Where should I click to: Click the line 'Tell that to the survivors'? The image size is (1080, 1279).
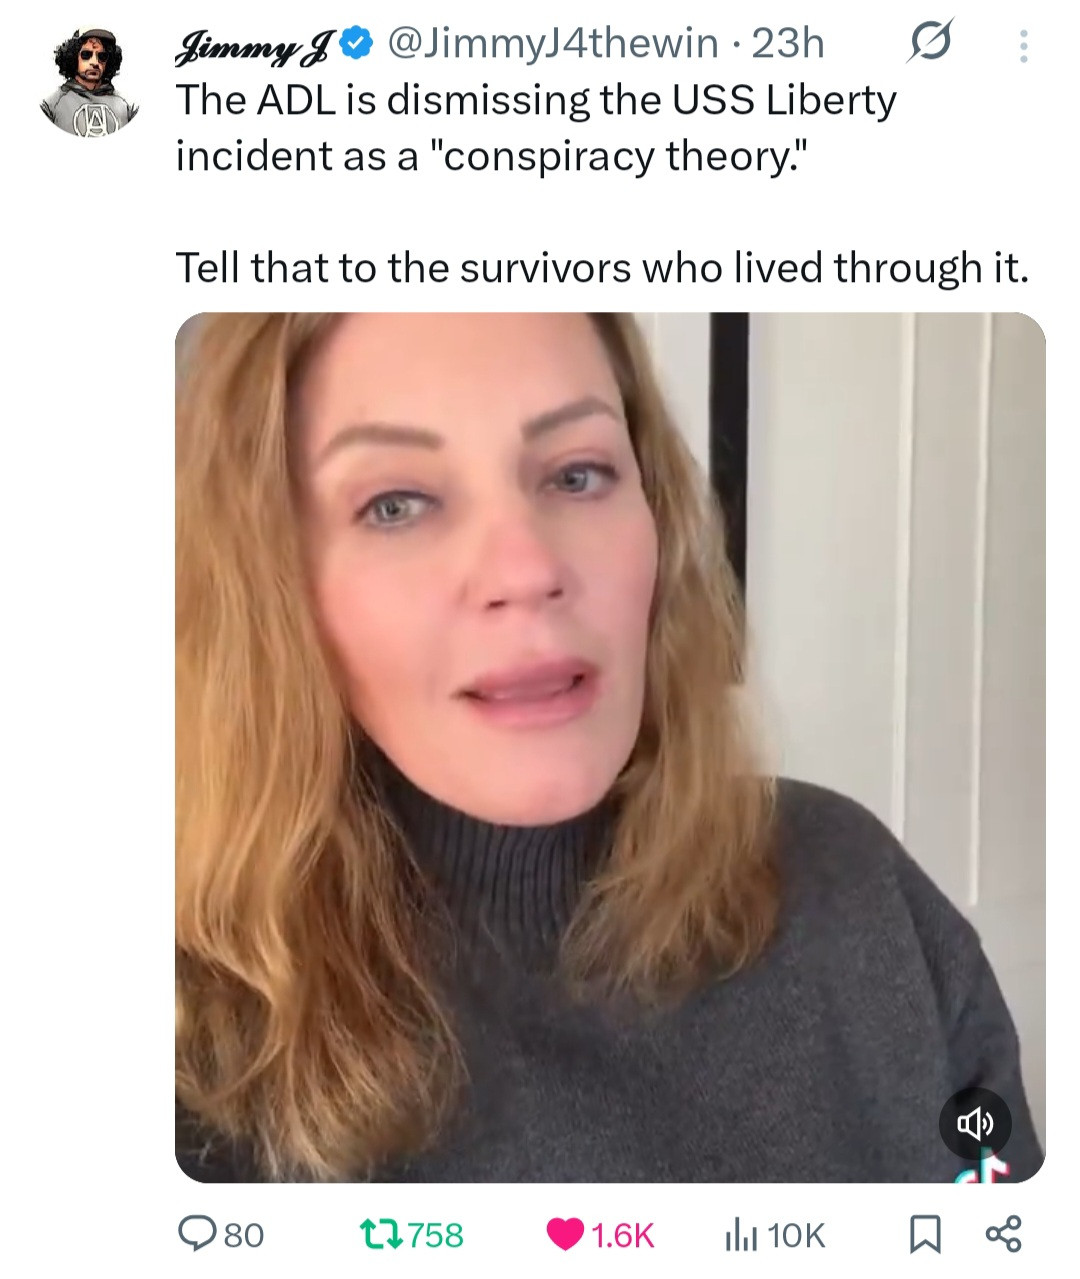(x=602, y=268)
